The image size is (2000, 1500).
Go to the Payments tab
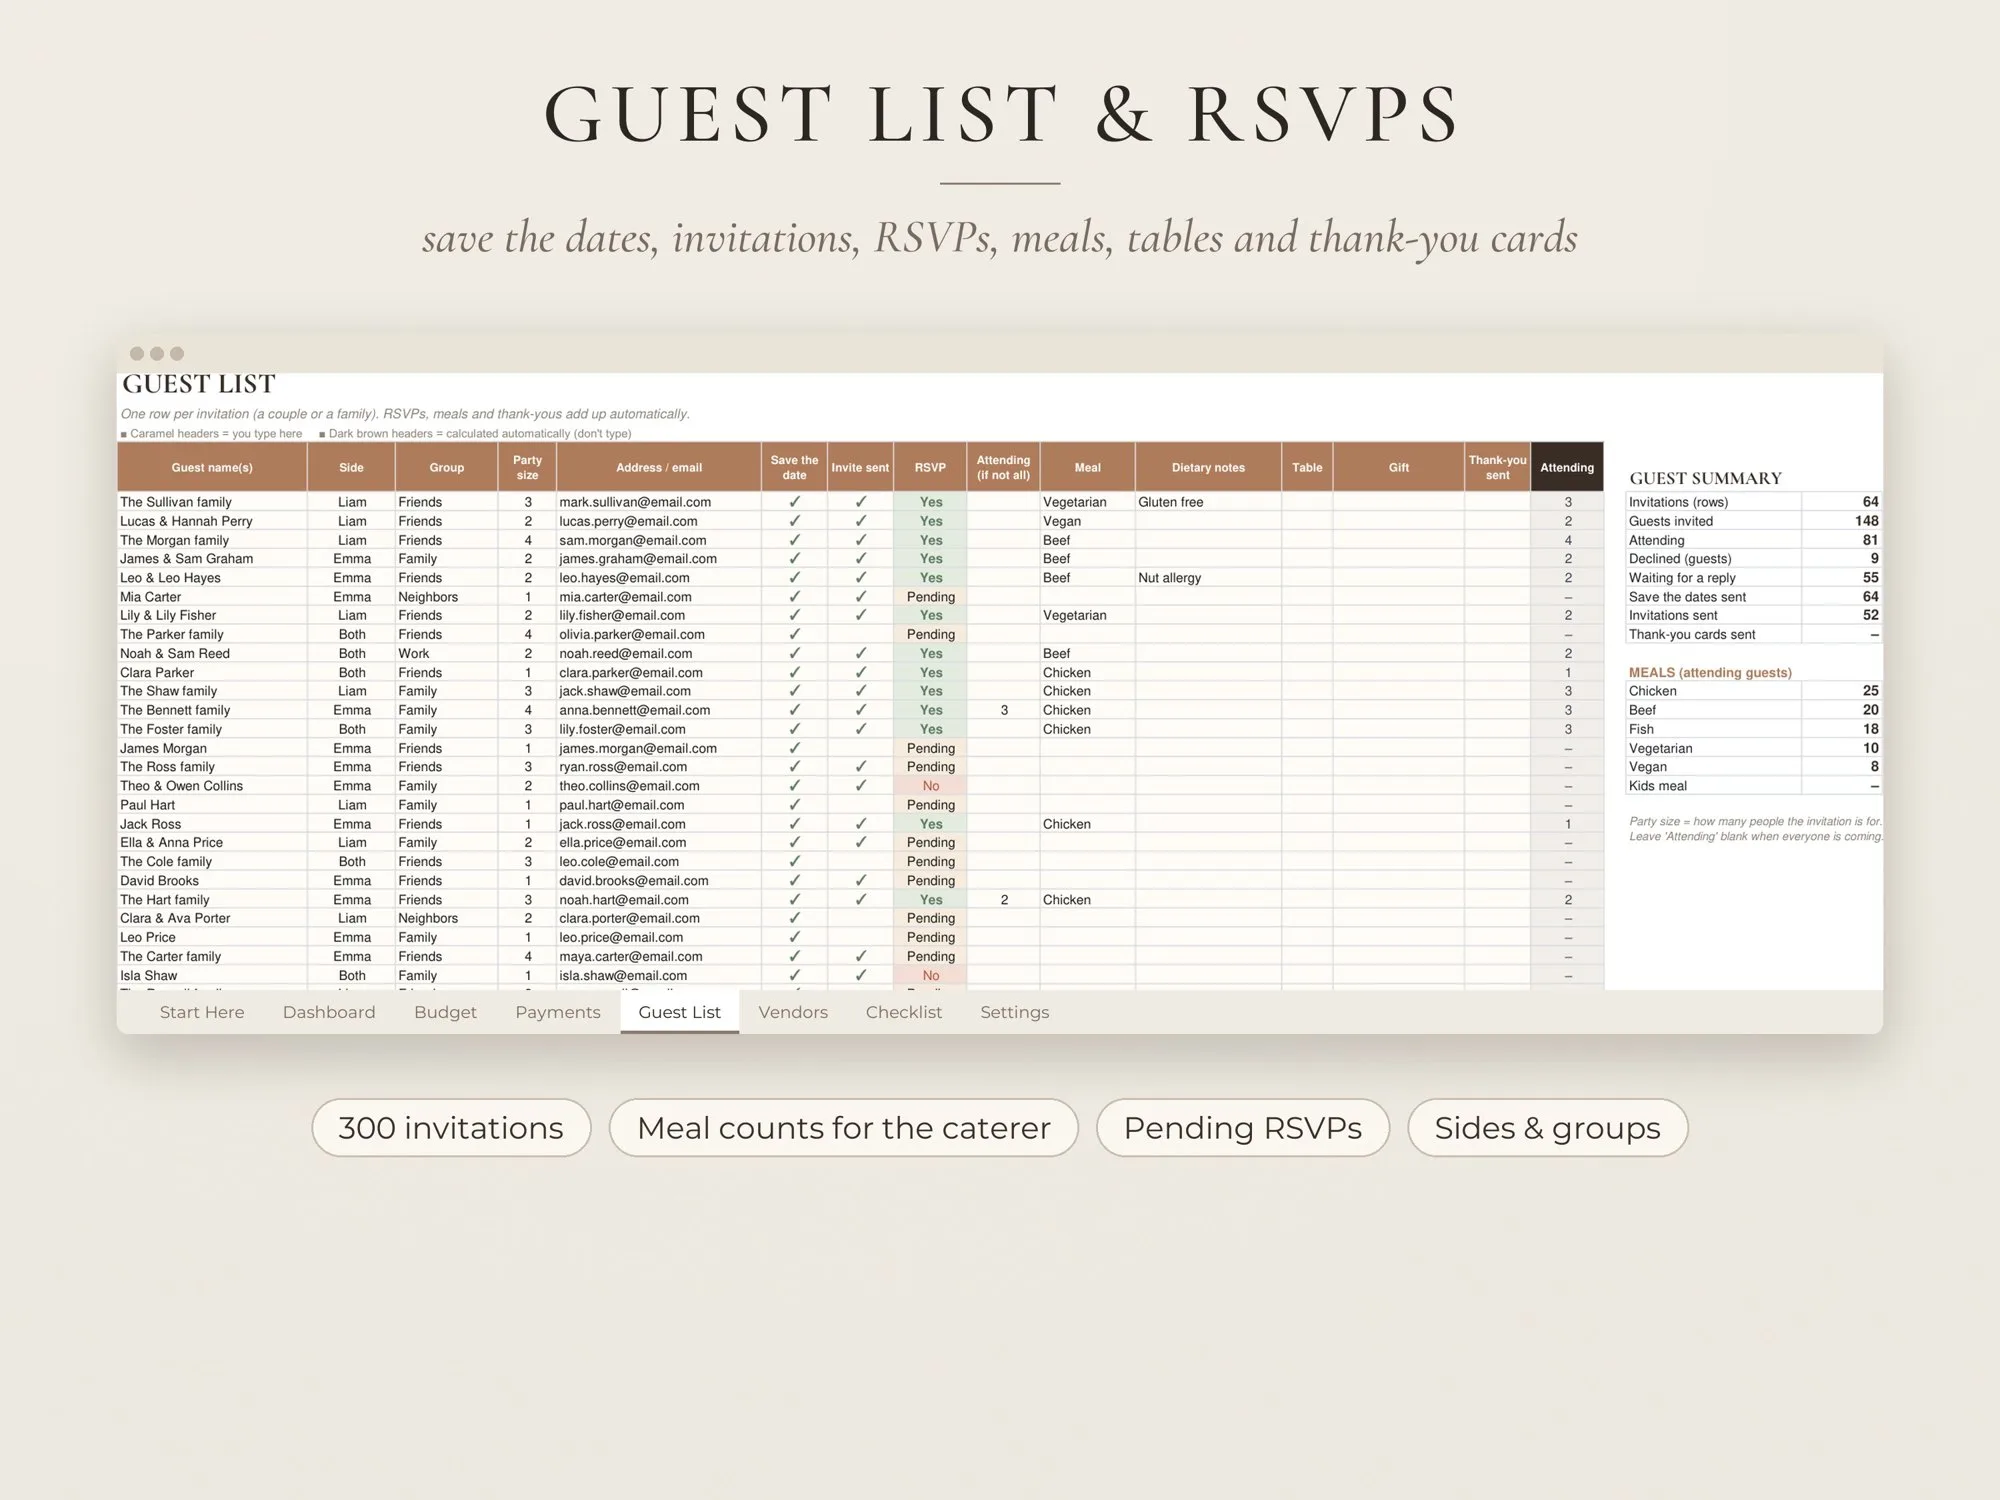point(558,1012)
